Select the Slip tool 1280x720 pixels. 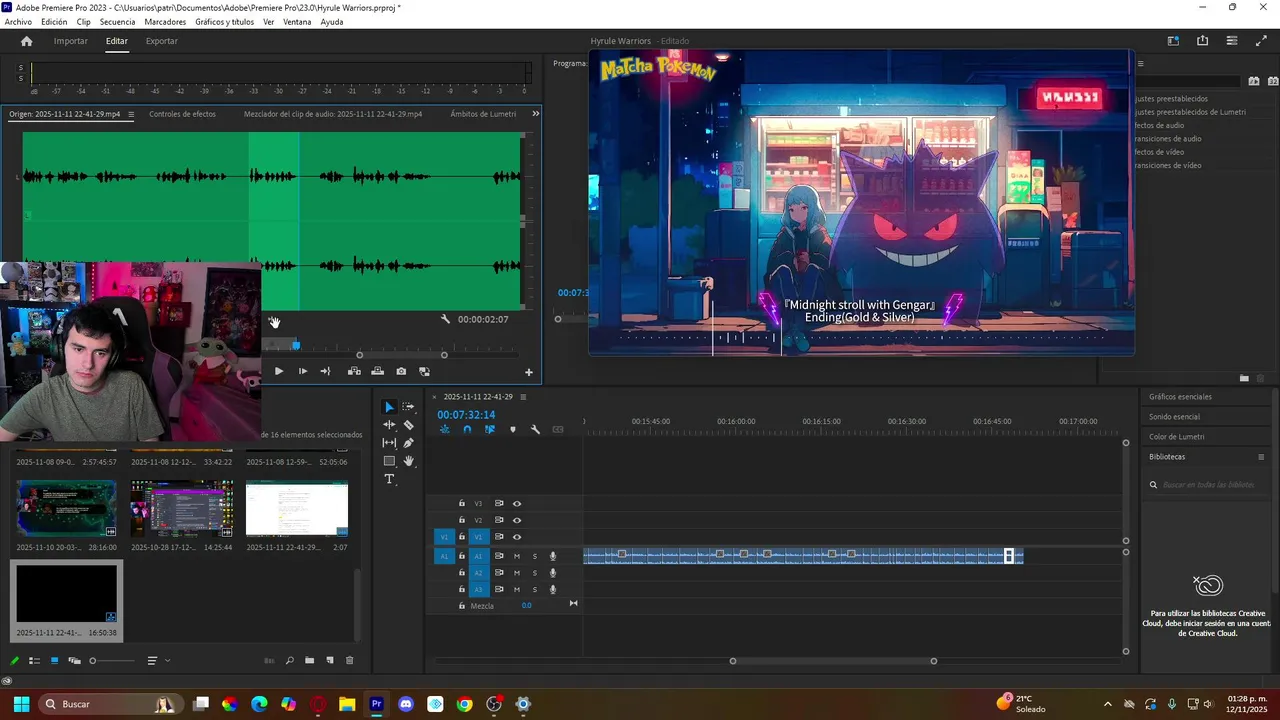click(389, 443)
